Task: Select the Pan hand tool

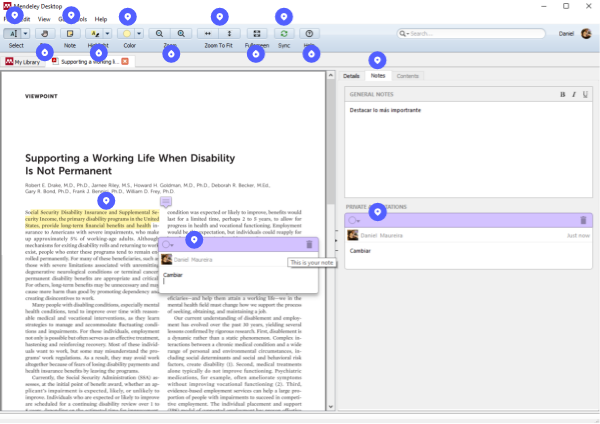Action: point(45,33)
